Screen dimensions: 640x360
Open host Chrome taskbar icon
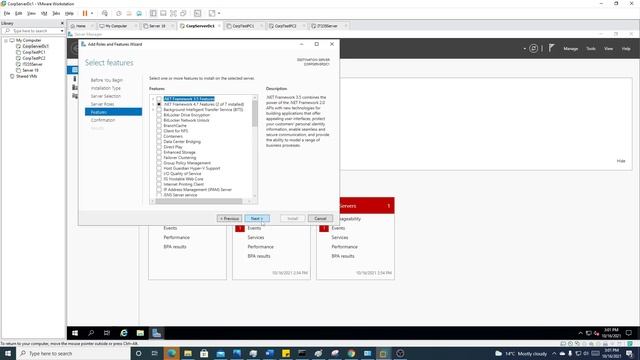[x=351, y=353]
